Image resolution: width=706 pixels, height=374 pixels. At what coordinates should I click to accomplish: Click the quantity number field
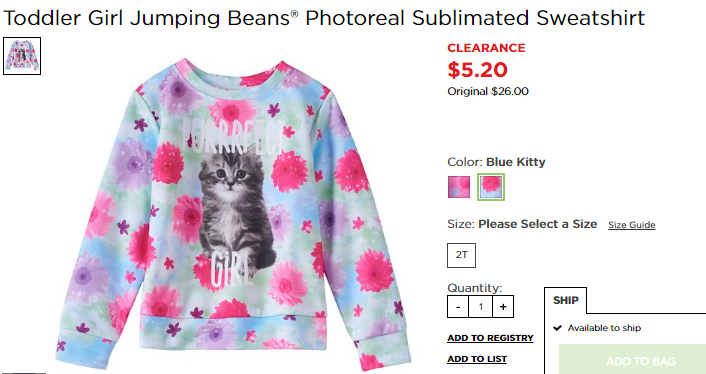[x=480, y=307]
